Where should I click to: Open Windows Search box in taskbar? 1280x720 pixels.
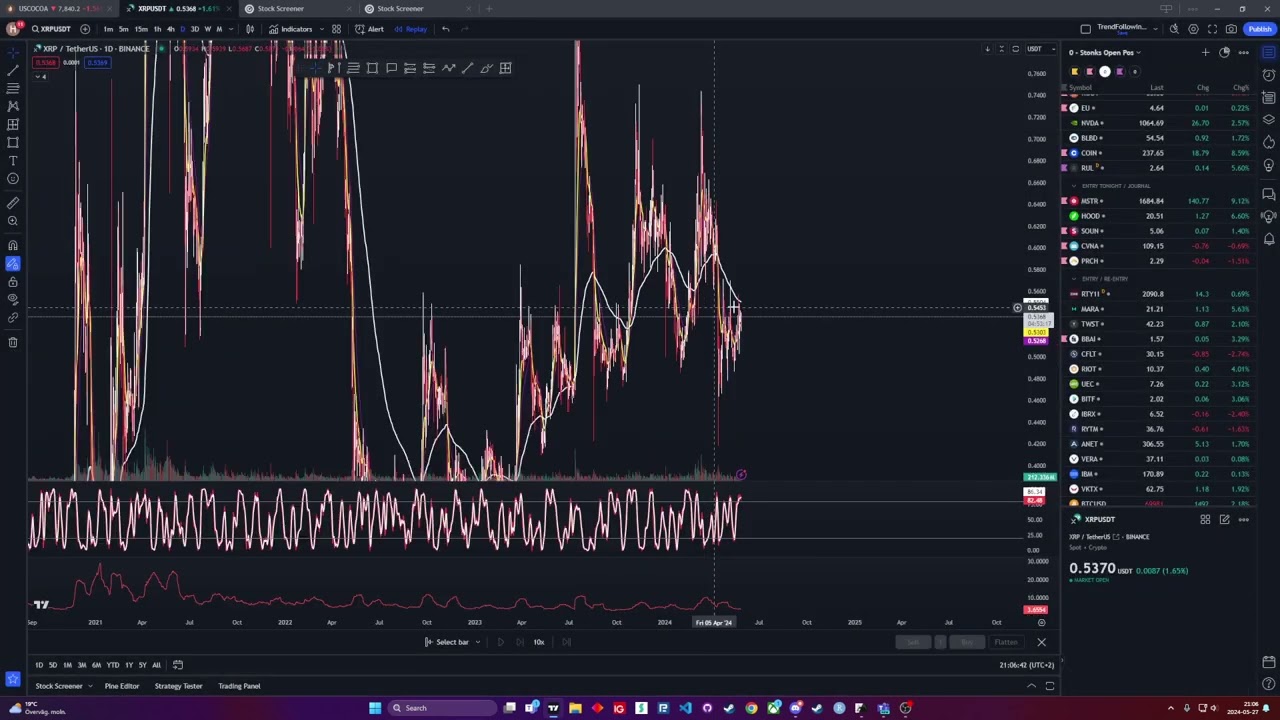(x=441, y=708)
